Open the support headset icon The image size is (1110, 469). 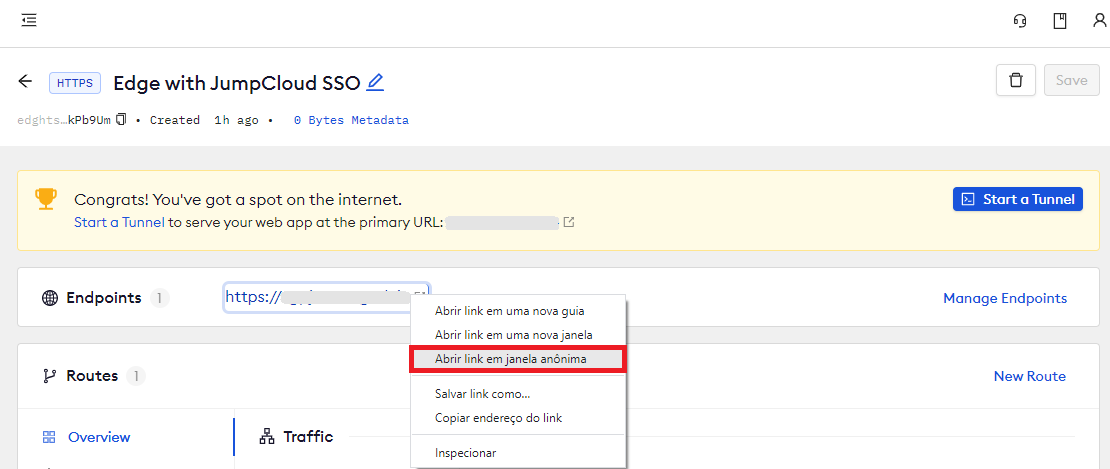pos(1019,21)
